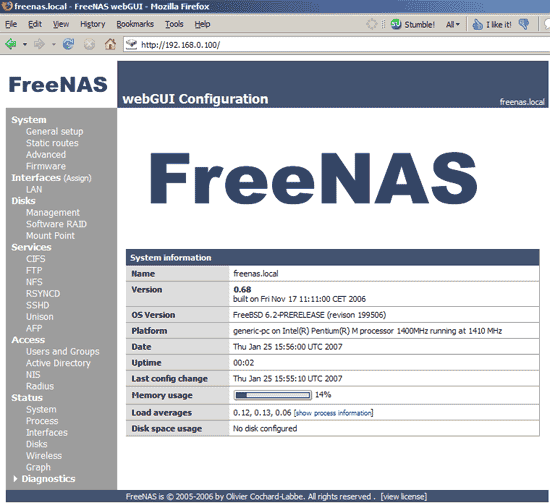Click the site icon in address bar
This screenshot has height=503, width=550.
click(x=132, y=45)
